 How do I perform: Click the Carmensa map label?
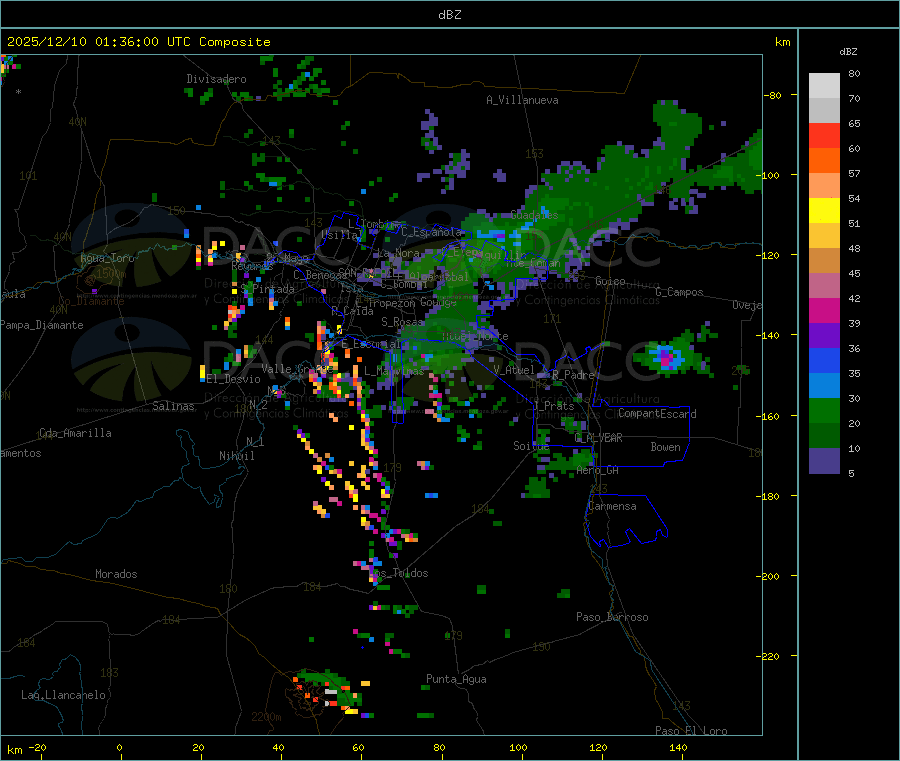pyautogui.click(x=612, y=506)
